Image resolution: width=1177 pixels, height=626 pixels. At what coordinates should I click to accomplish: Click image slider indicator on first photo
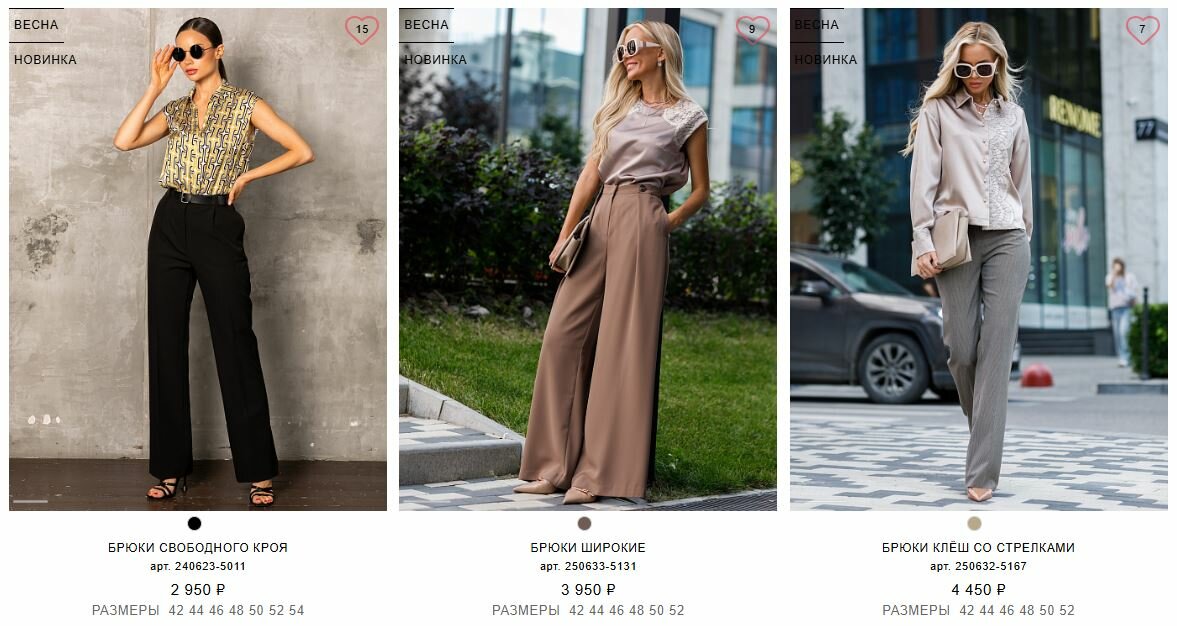click(x=31, y=501)
